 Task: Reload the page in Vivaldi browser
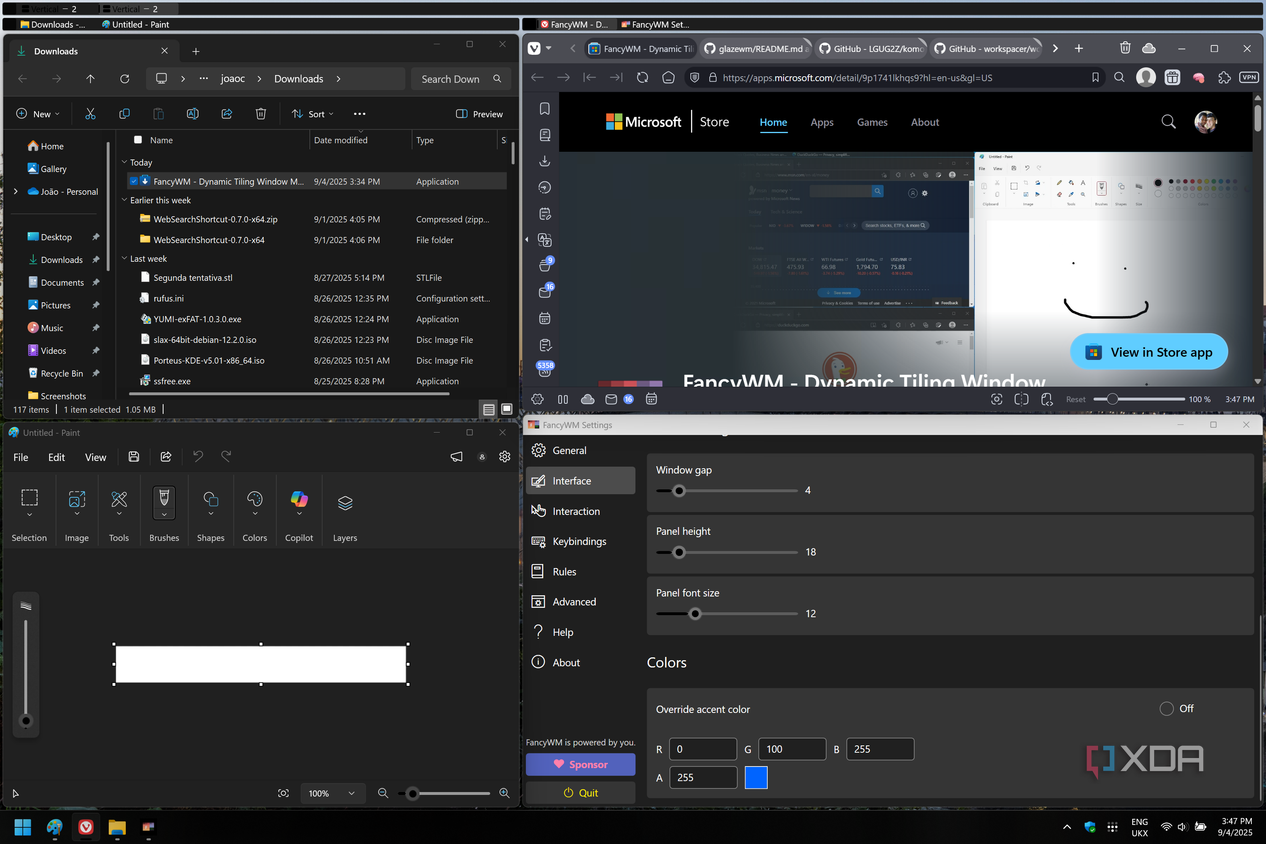(x=642, y=77)
